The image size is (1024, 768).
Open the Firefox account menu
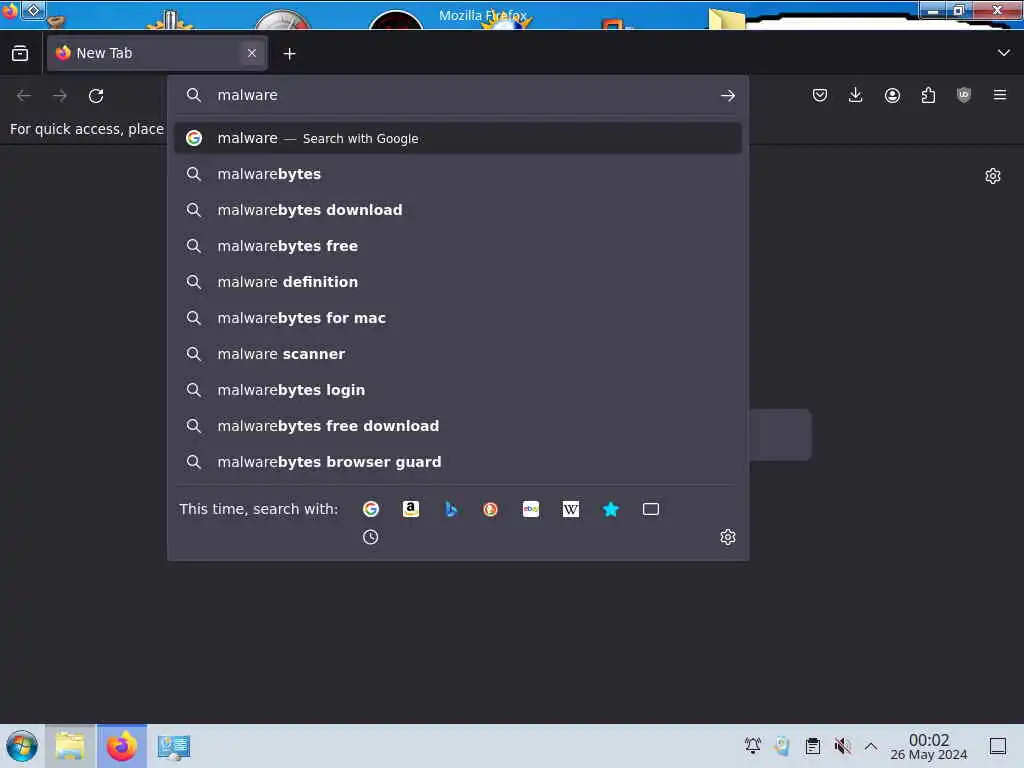(x=892, y=95)
